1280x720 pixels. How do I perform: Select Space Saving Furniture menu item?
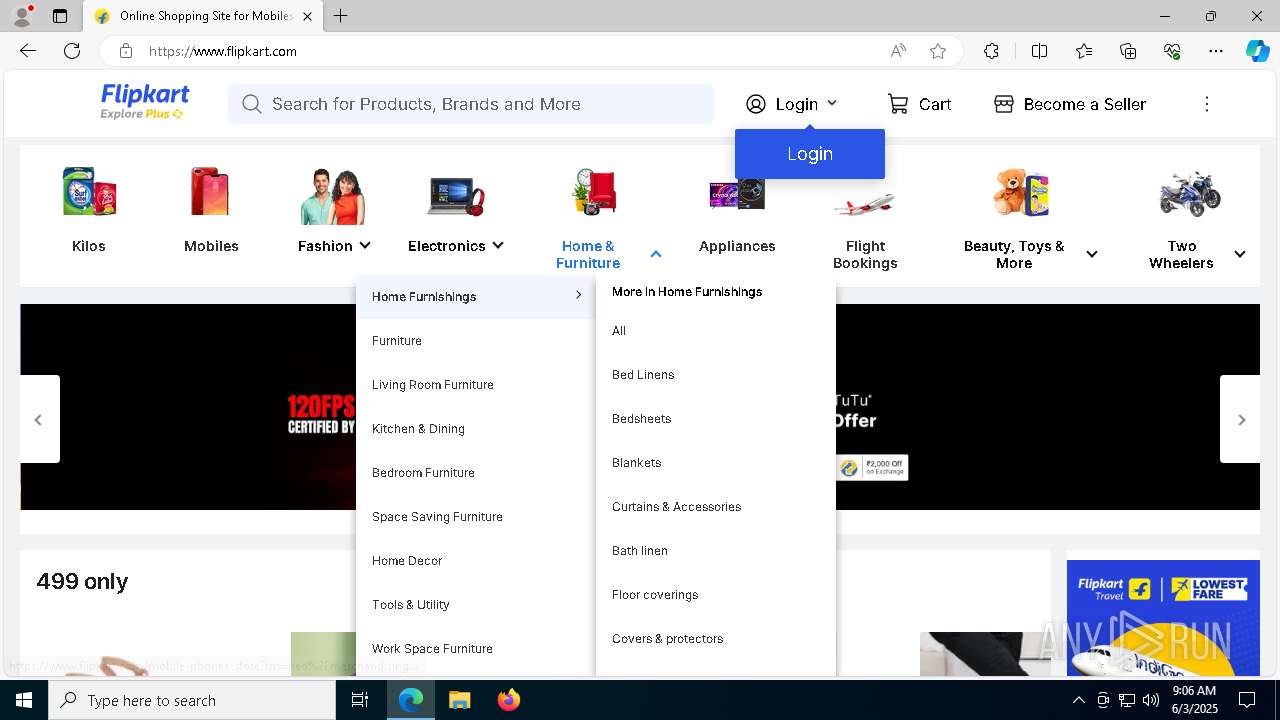(x=437, y=517)
